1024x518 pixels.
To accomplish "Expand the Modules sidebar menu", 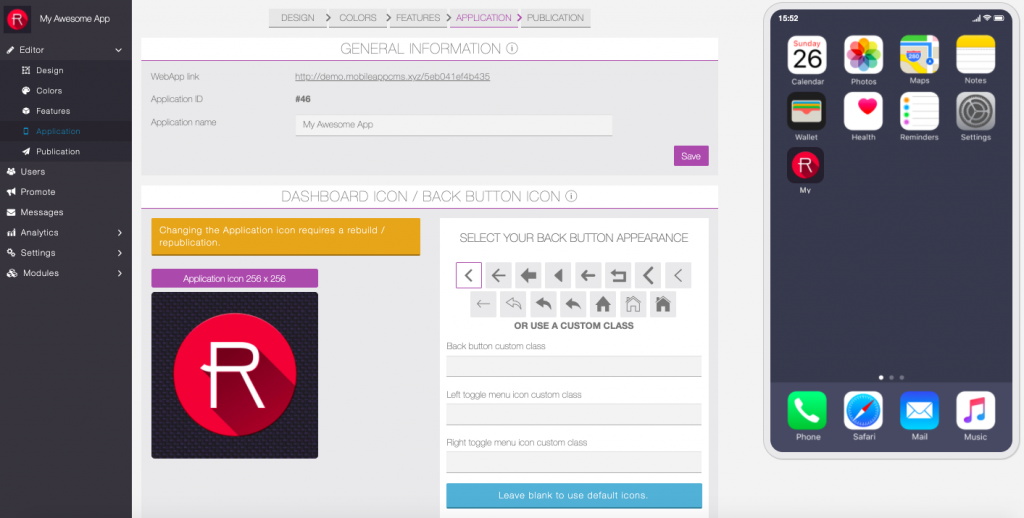I will click(x=119, y=273).
